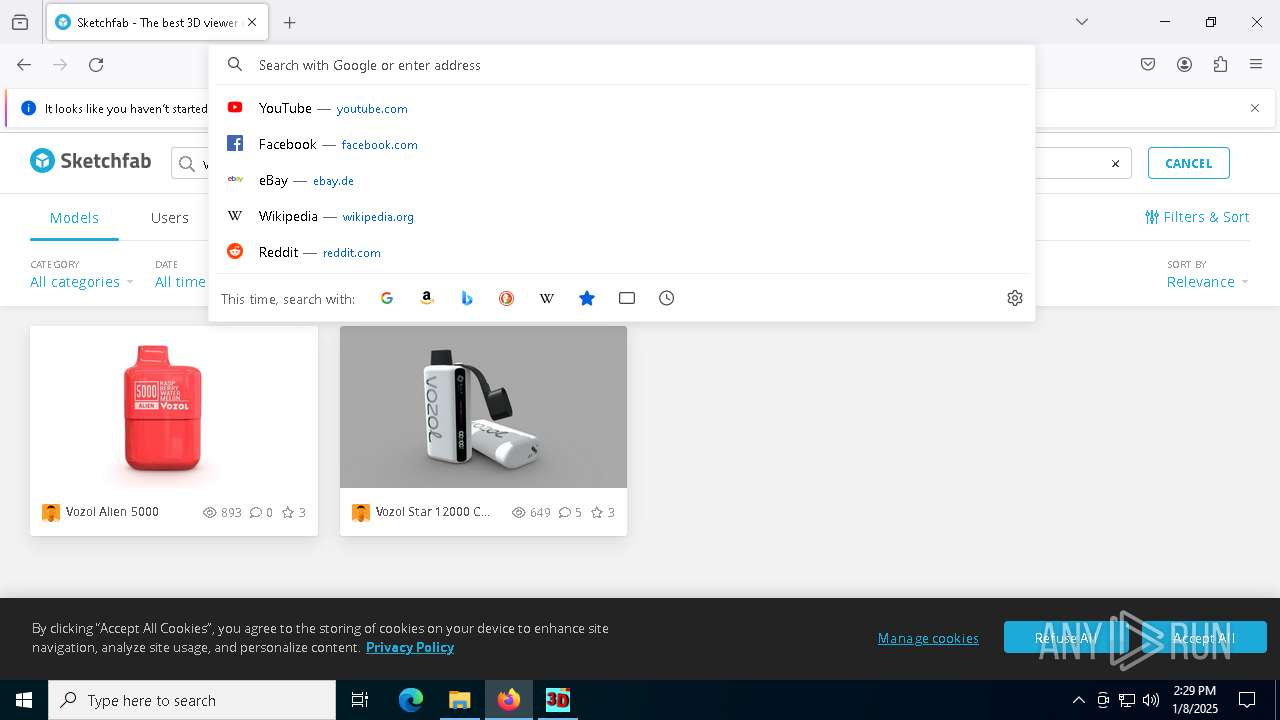
Task: Choose the Facebook suggestion
Action: tap(622, 144)
